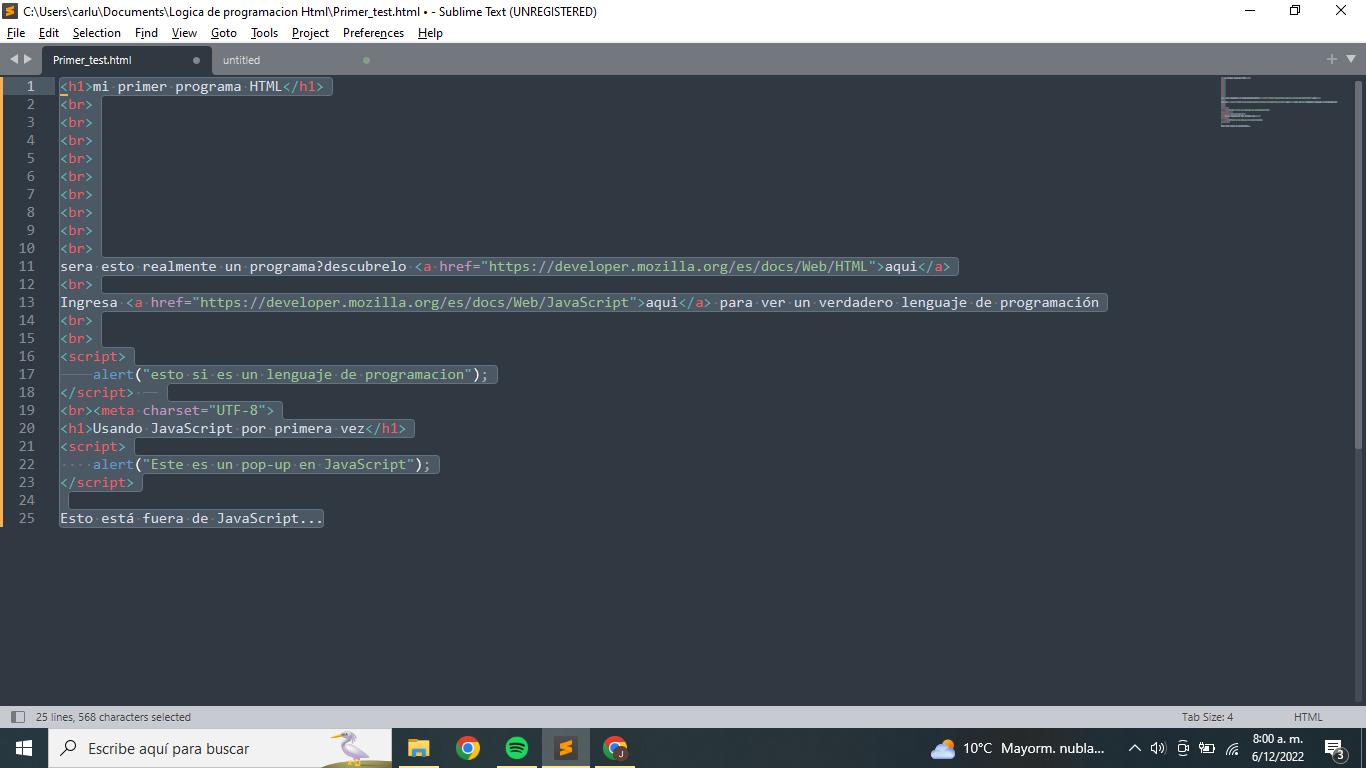The width and height of the screenshot is (1366, 768).
Task: Click the 'esto si es un lenguaje' alert string
Action: pos(307,374)
